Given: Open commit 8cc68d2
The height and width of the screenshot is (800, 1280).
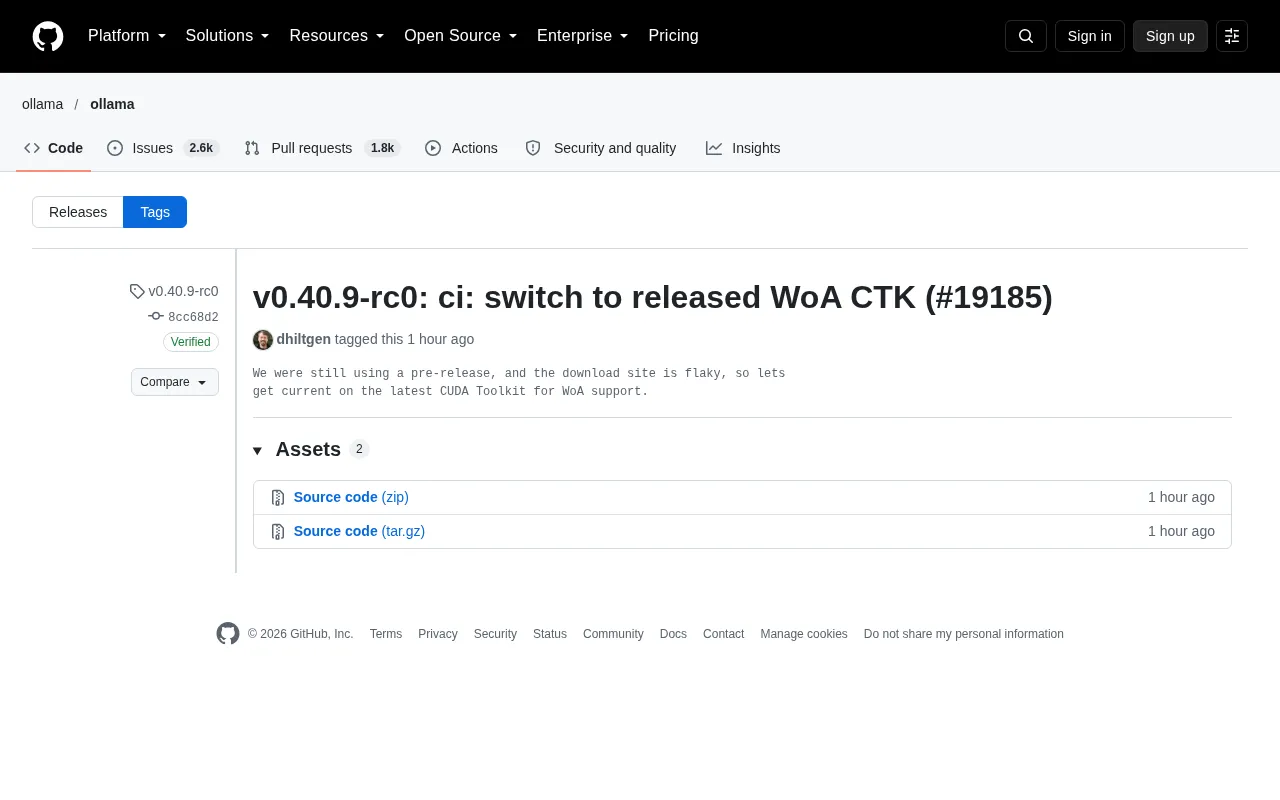Looking at the screenshot, I should click(193, 317).
